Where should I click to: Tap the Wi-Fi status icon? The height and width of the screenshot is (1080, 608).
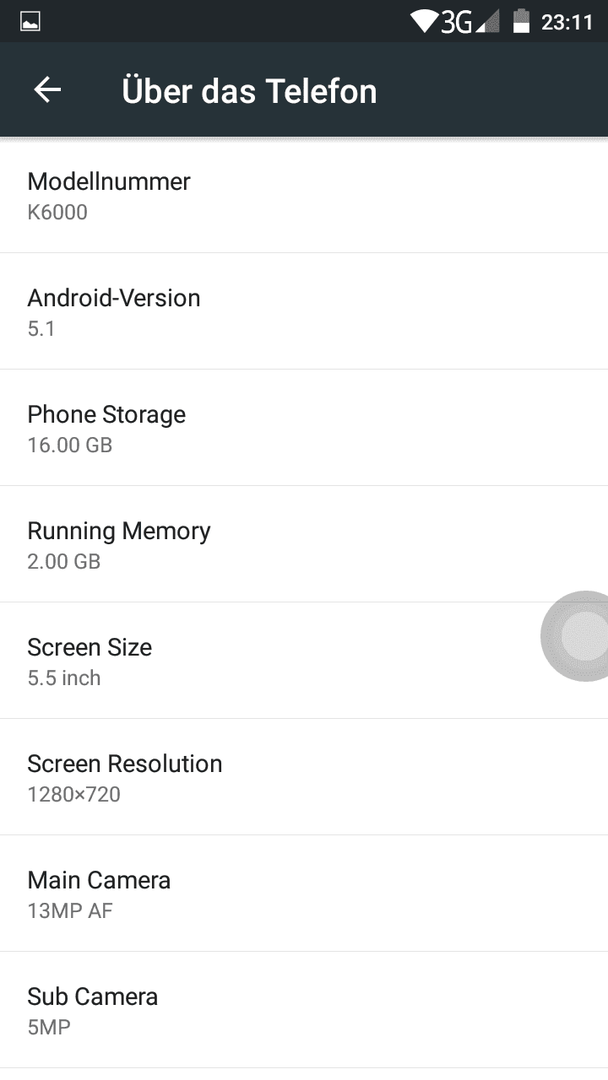click(x=425, y=21)
